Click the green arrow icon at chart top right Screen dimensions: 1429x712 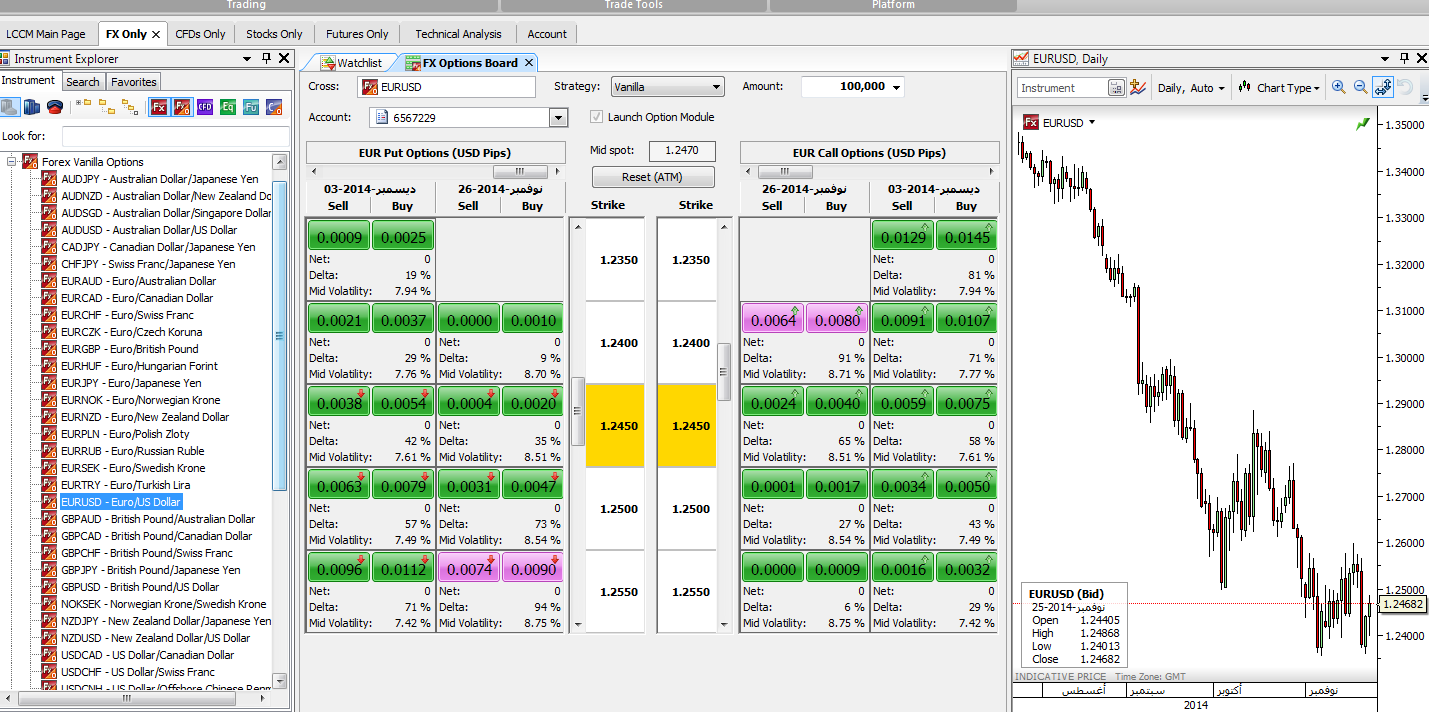click(x=1362, y=124)
